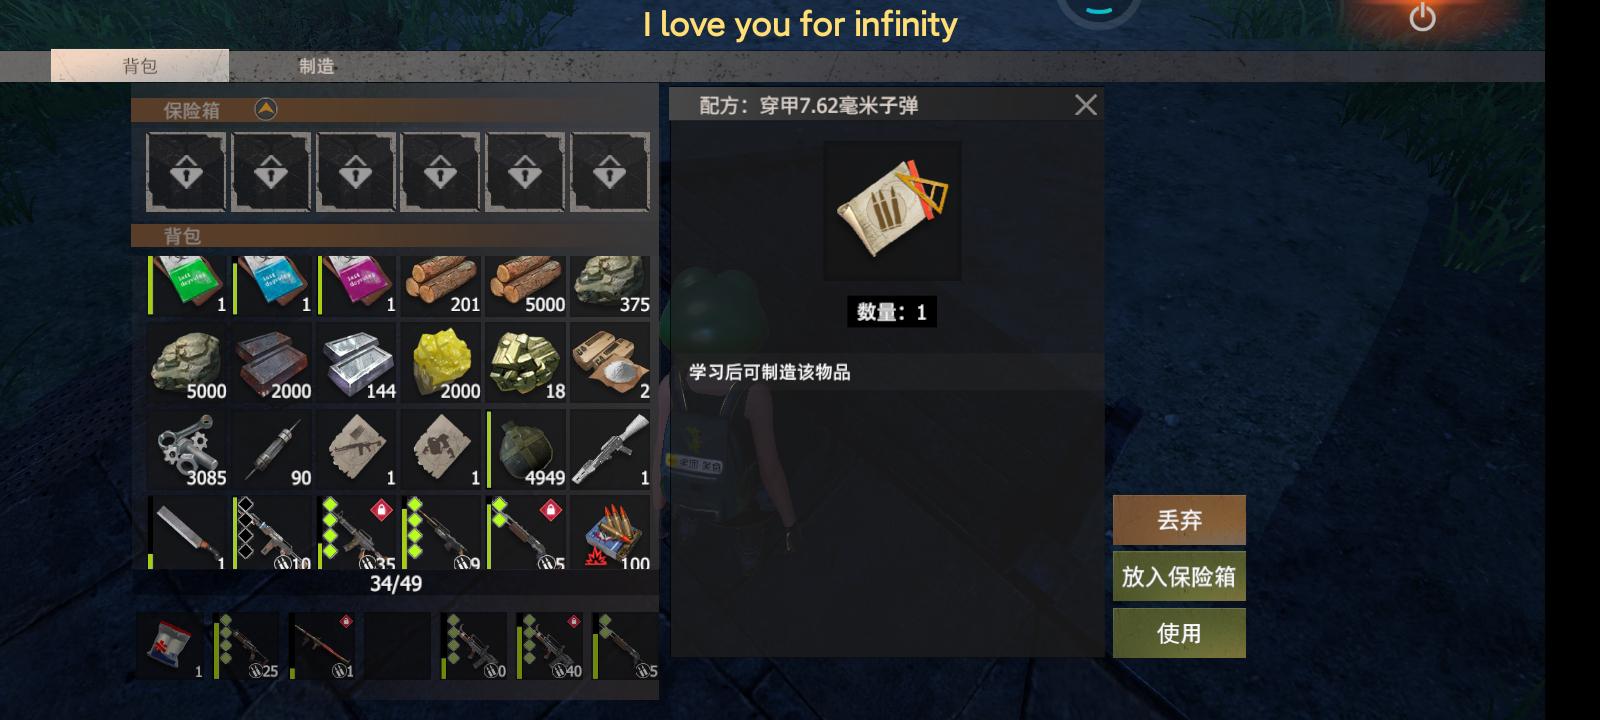Select the 5000 wood logs stack

coord(525,286)
